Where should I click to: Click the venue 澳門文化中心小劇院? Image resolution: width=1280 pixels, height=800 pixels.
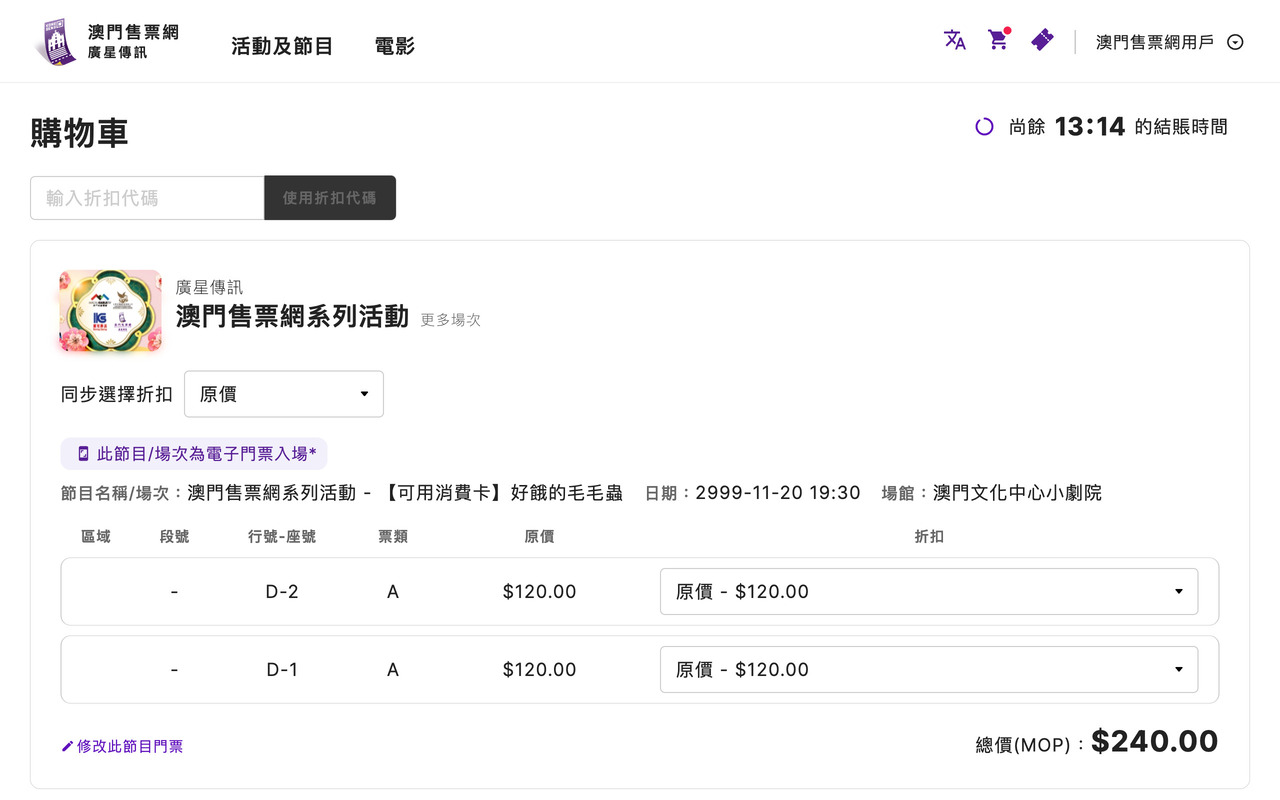[x=1017, y=493]
